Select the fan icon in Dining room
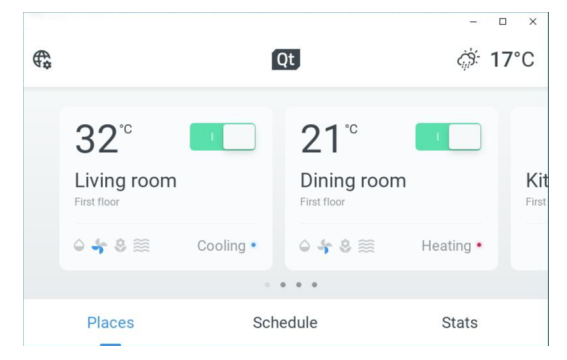 (324, 246)
